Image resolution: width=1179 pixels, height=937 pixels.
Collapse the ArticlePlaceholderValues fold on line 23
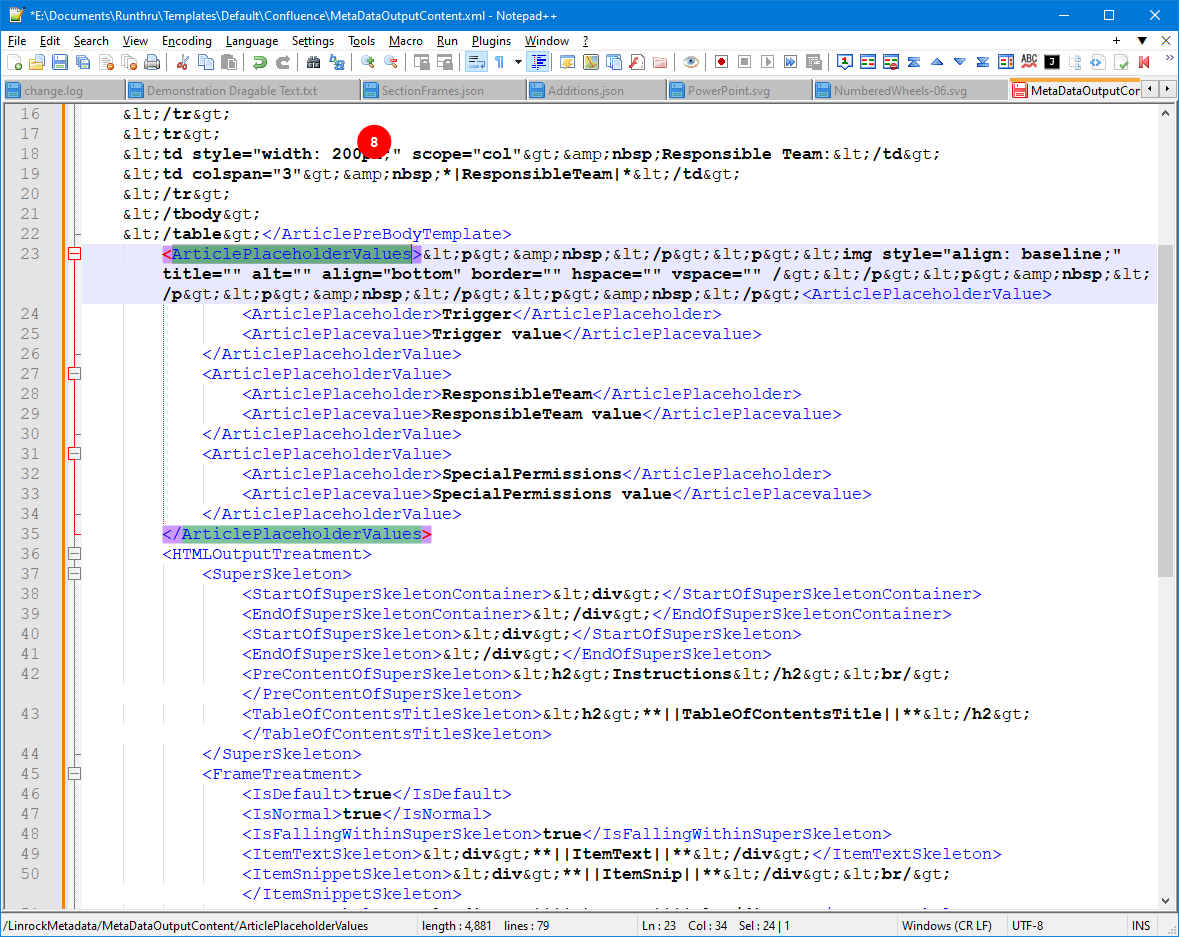pyautogui.click(x=73, y=254)
